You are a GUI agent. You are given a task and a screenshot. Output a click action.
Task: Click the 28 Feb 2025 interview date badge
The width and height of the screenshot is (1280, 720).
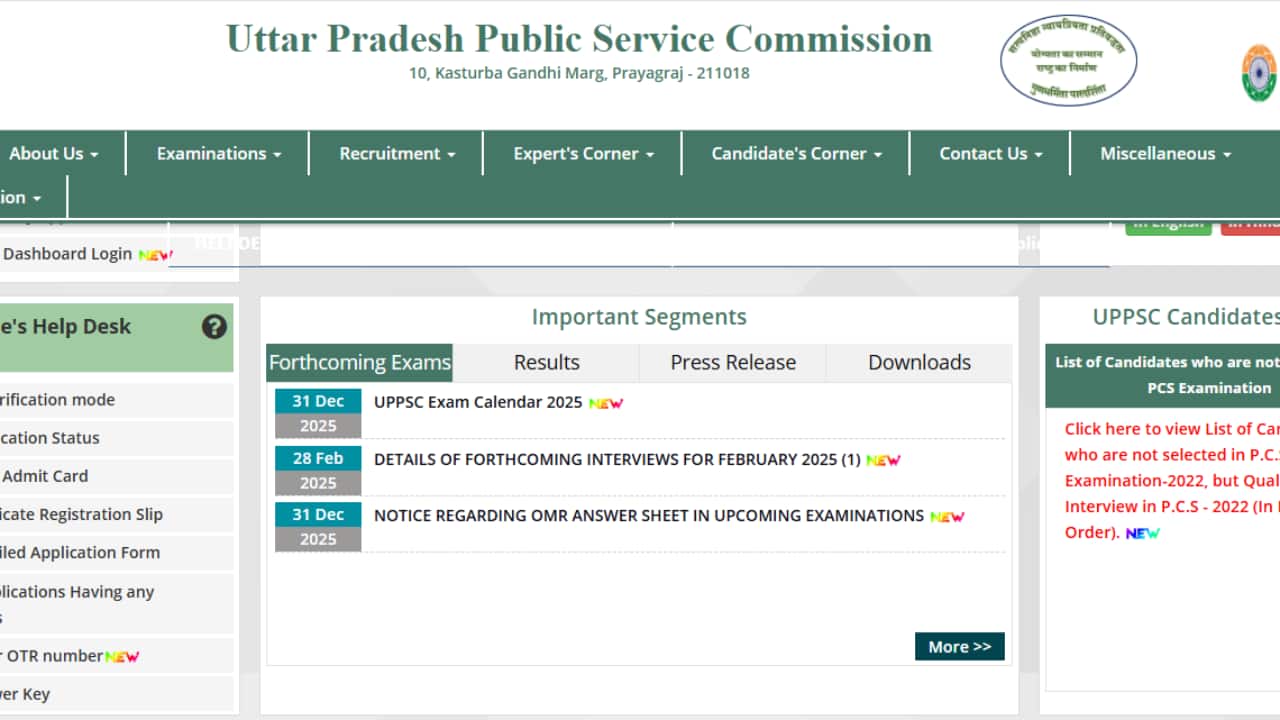tap(317, 470)
